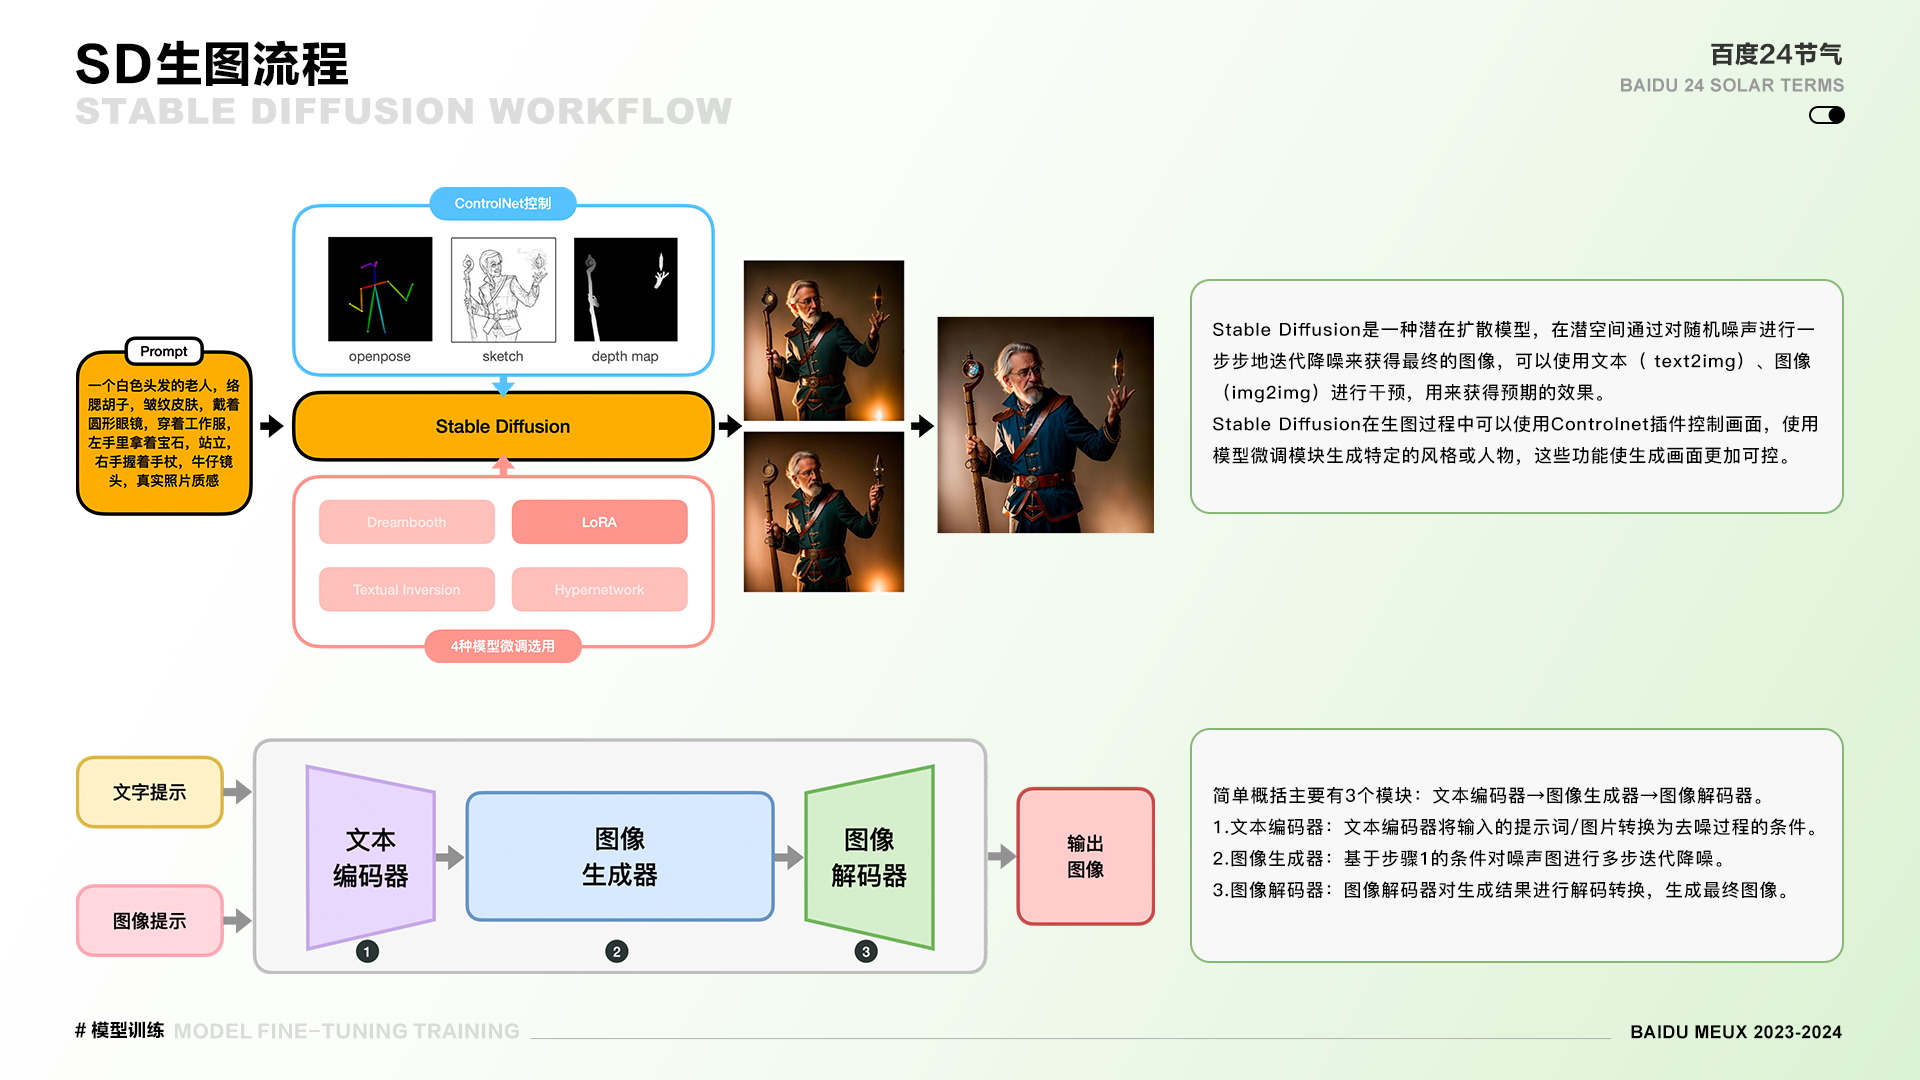Click the numbered circle 2 icon
The width and height of the screenshot is (1920, 1080).
(x=617, y=951)
